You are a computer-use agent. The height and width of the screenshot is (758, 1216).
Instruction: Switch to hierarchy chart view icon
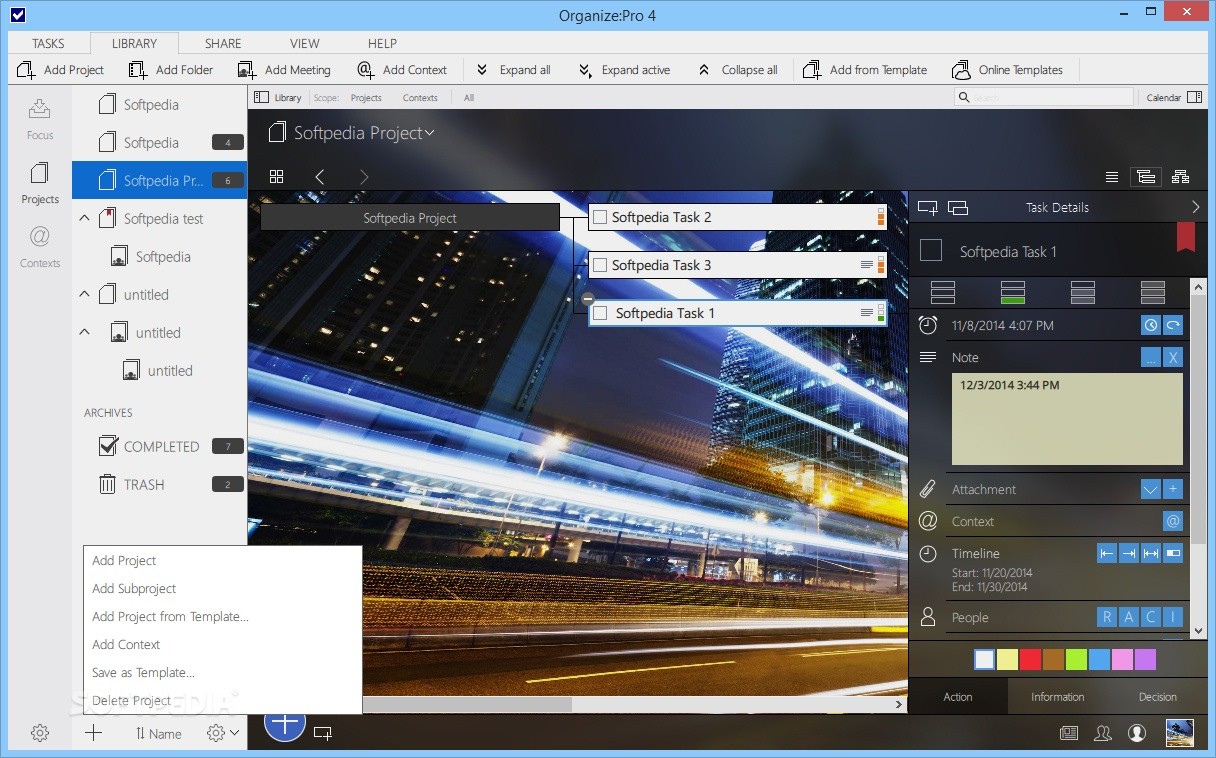(x=1180, y=177)
